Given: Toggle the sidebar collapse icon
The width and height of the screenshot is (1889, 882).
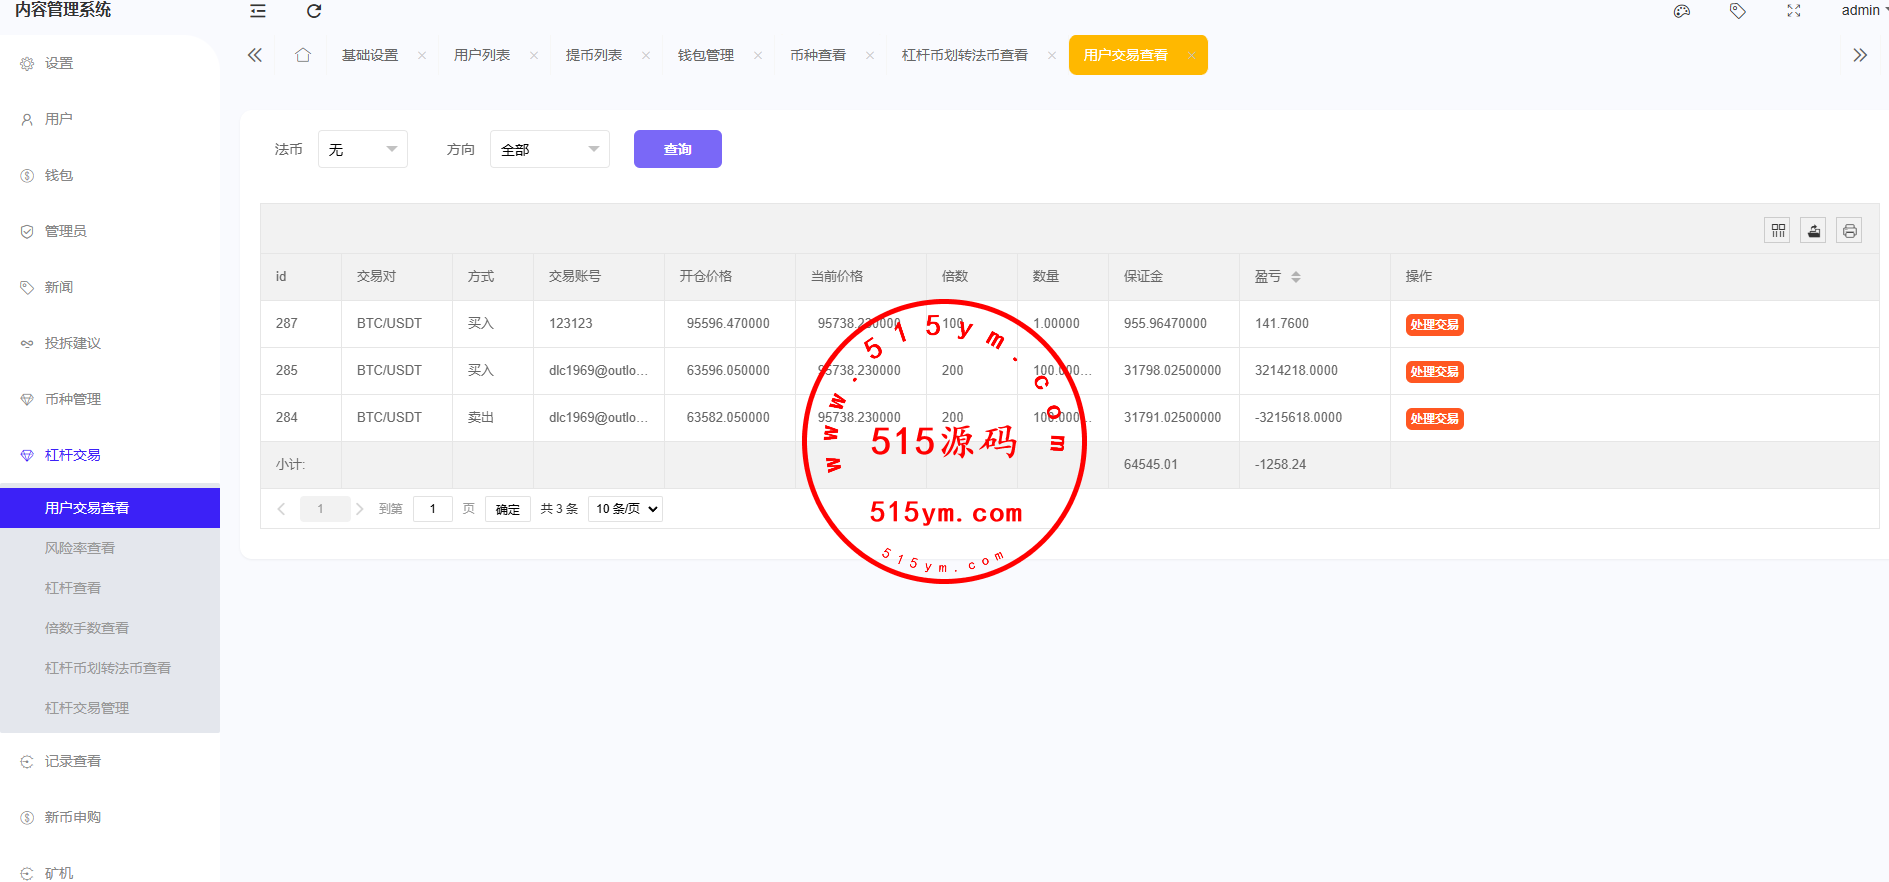Looking at the screenshot, I should [258, 11].
